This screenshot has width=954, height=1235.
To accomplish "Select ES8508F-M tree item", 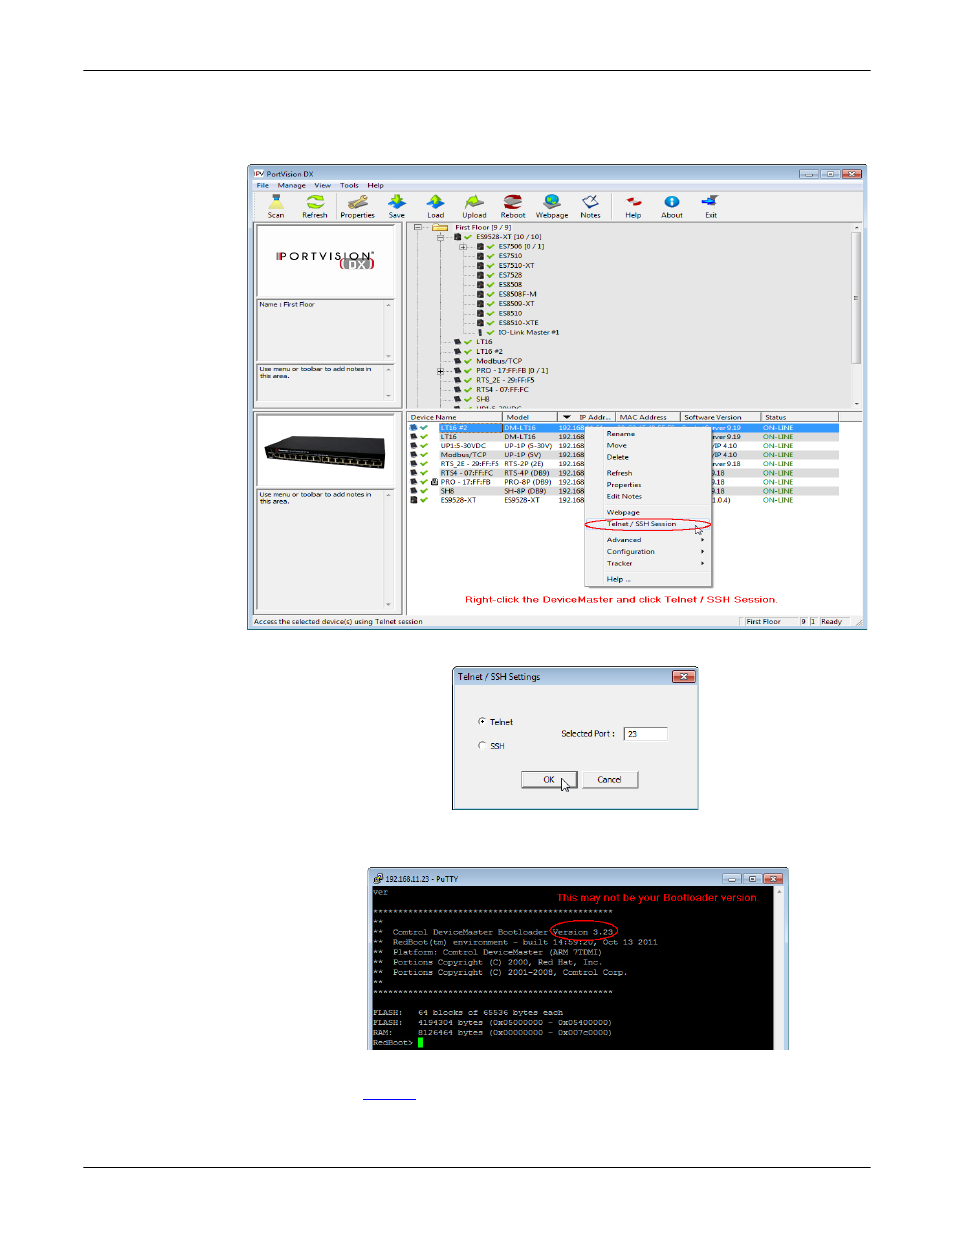I will point(517,294).
